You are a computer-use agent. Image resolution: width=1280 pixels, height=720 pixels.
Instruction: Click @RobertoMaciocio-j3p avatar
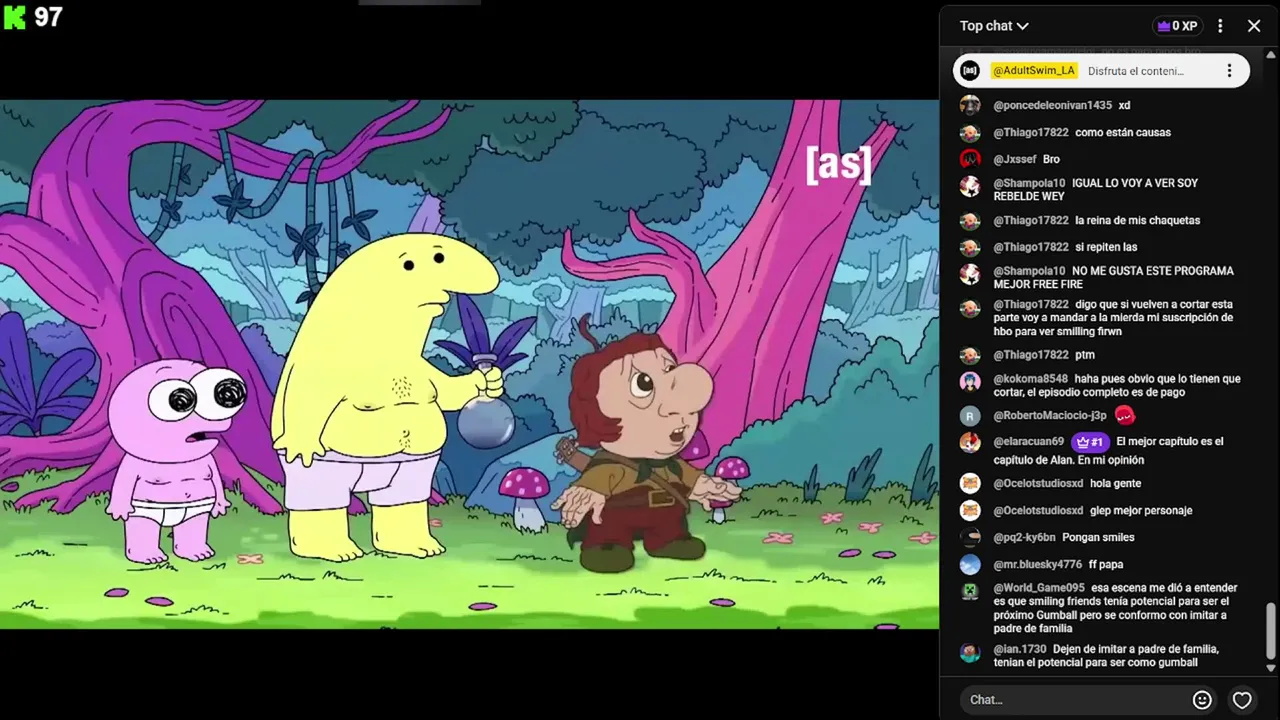pos(970,416)
